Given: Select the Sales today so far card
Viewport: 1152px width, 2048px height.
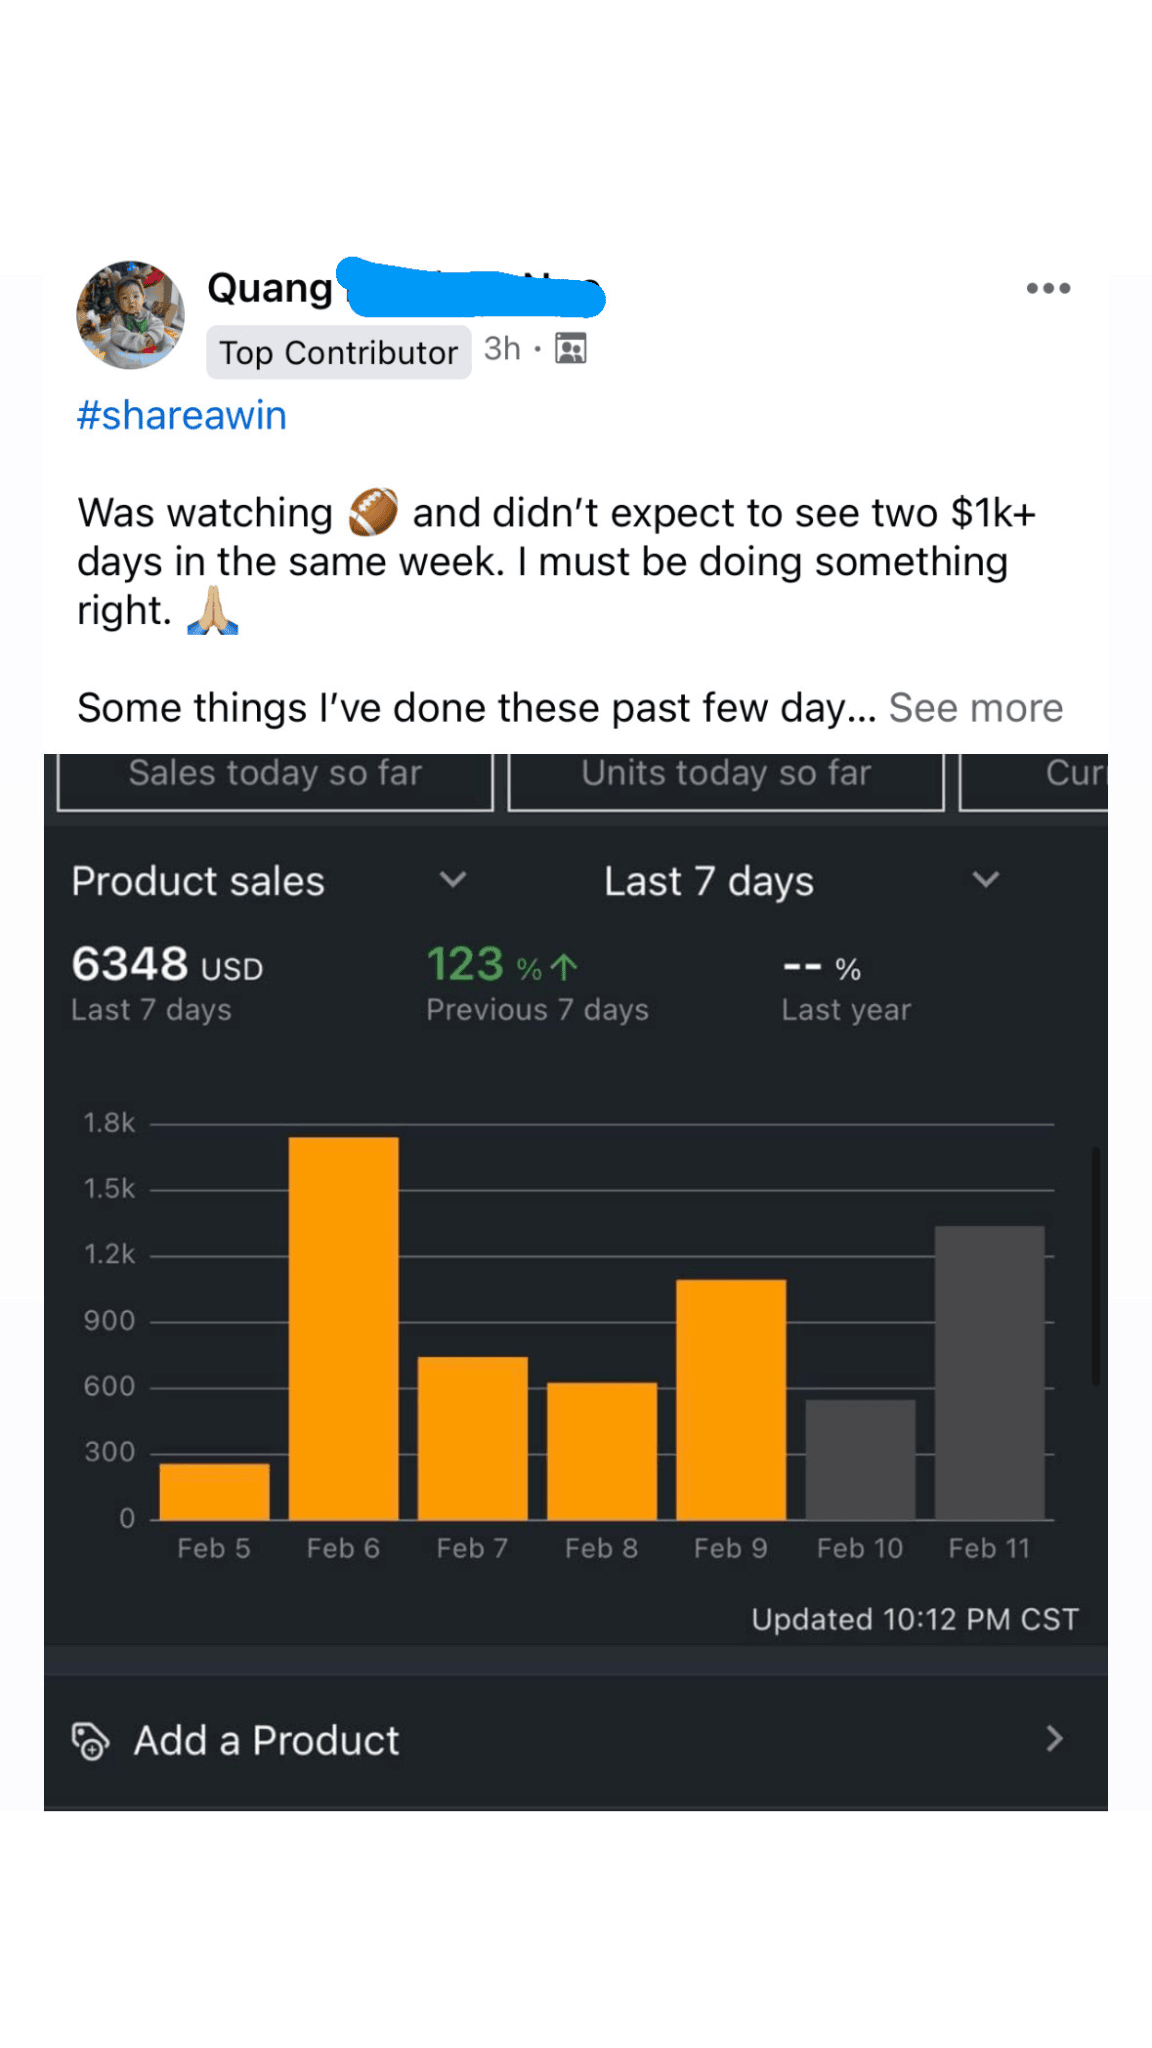Looking at the screenshot, I should (x=275, y=780).
